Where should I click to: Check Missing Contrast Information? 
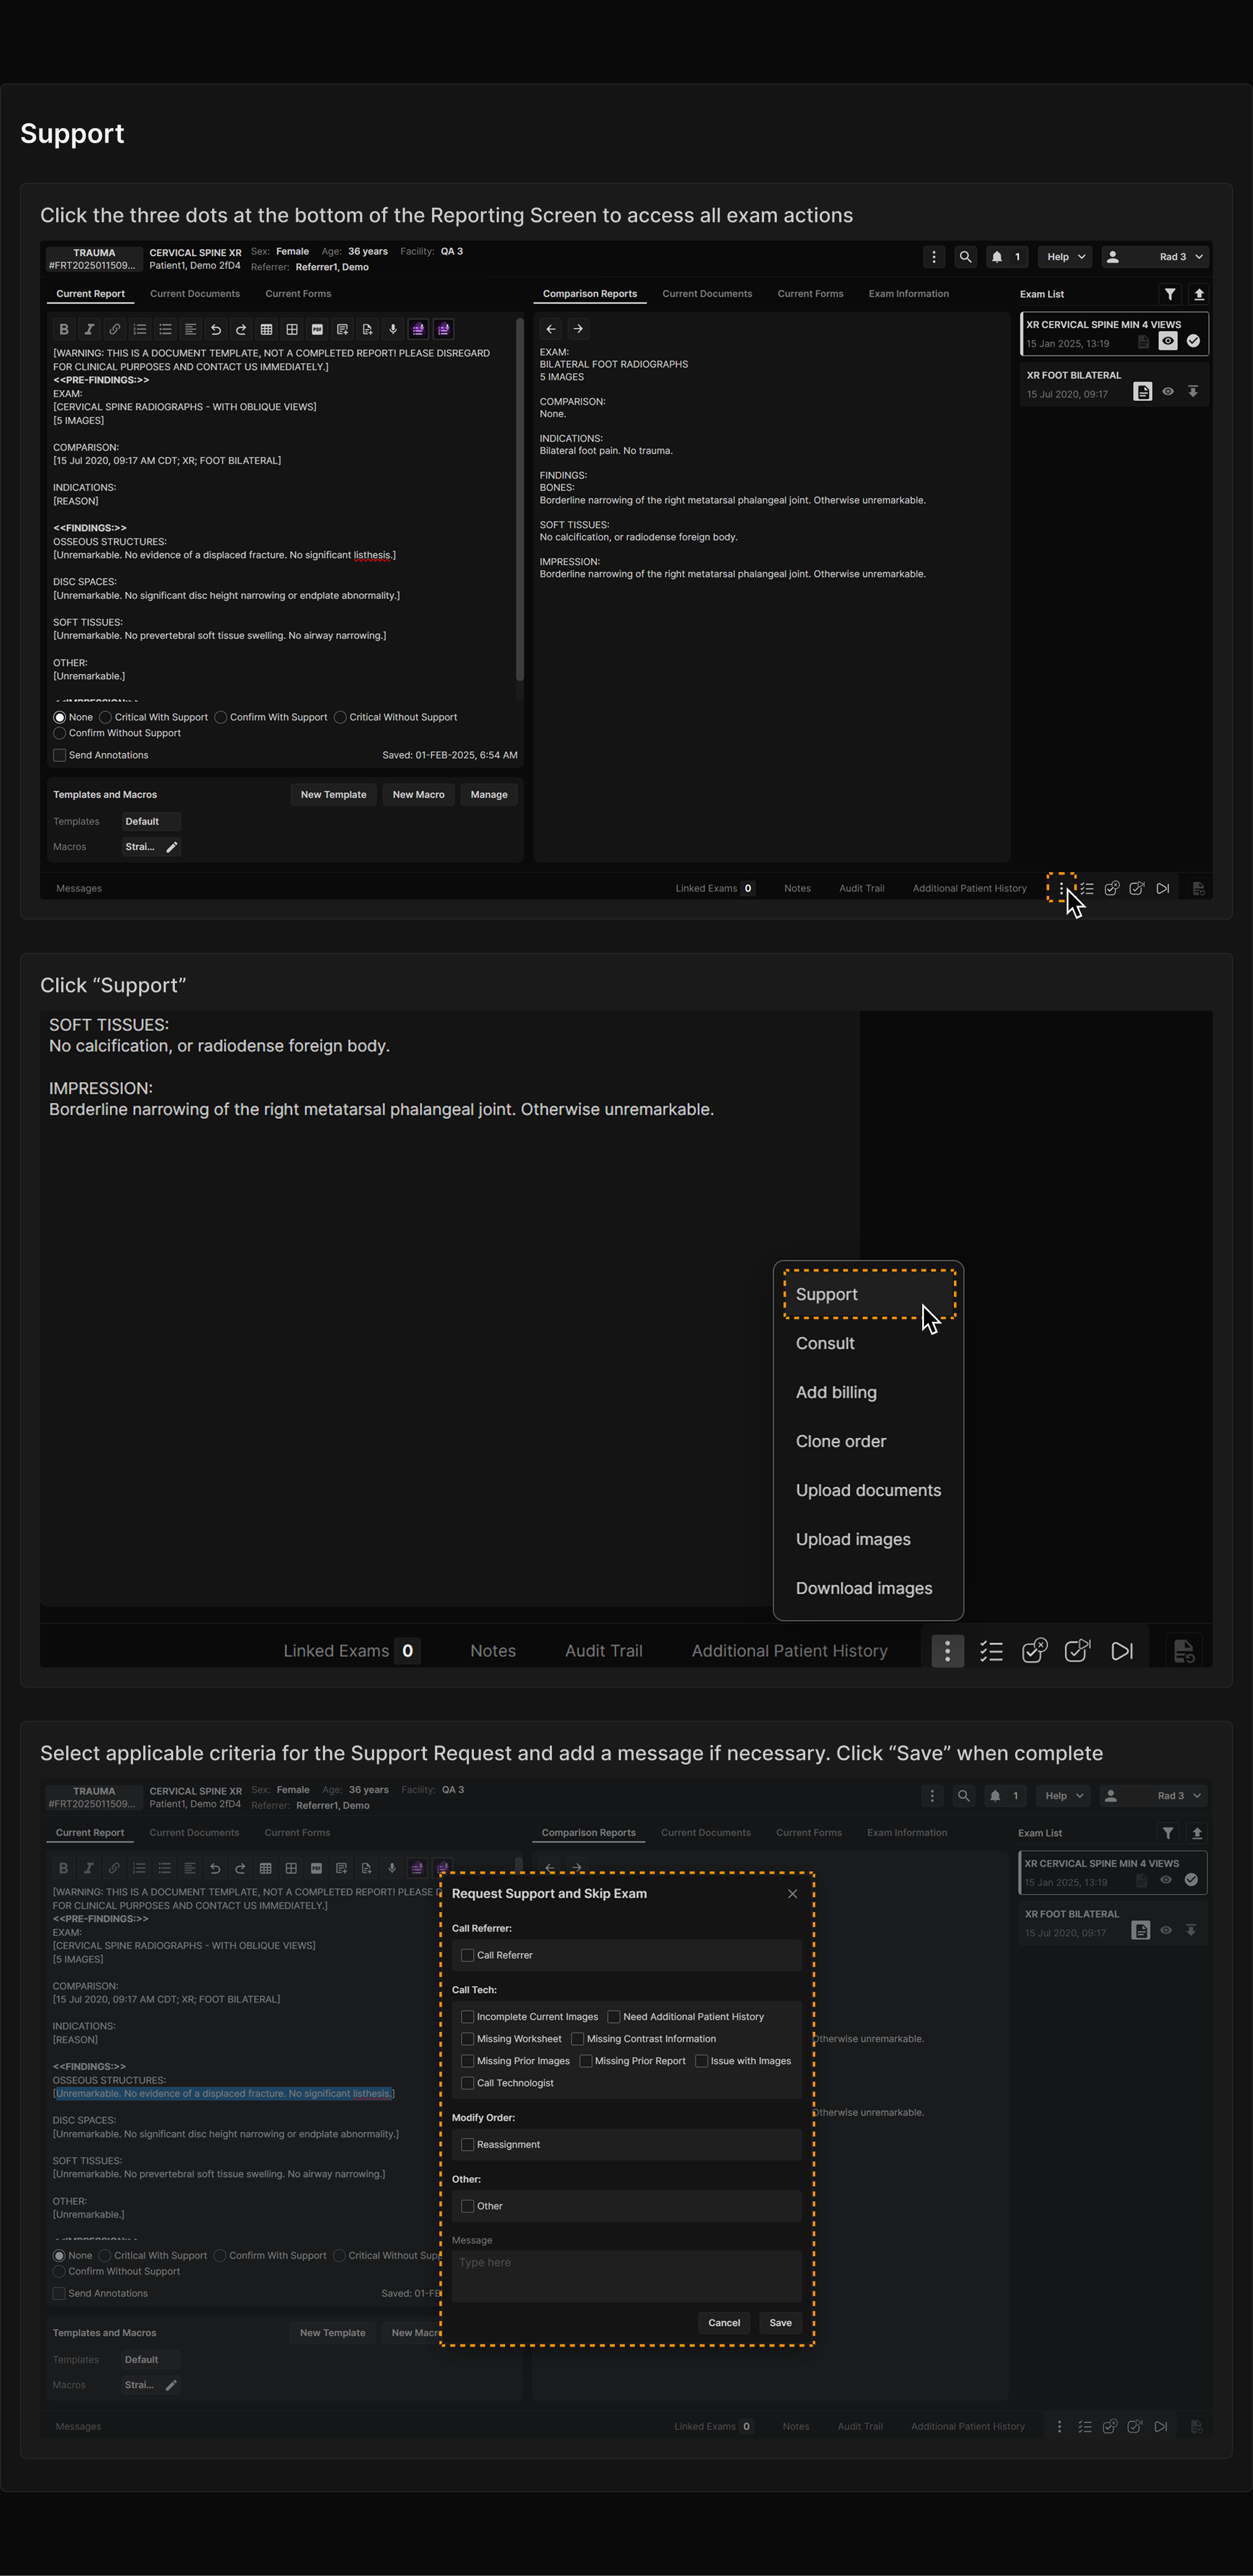coord(577,2039)
